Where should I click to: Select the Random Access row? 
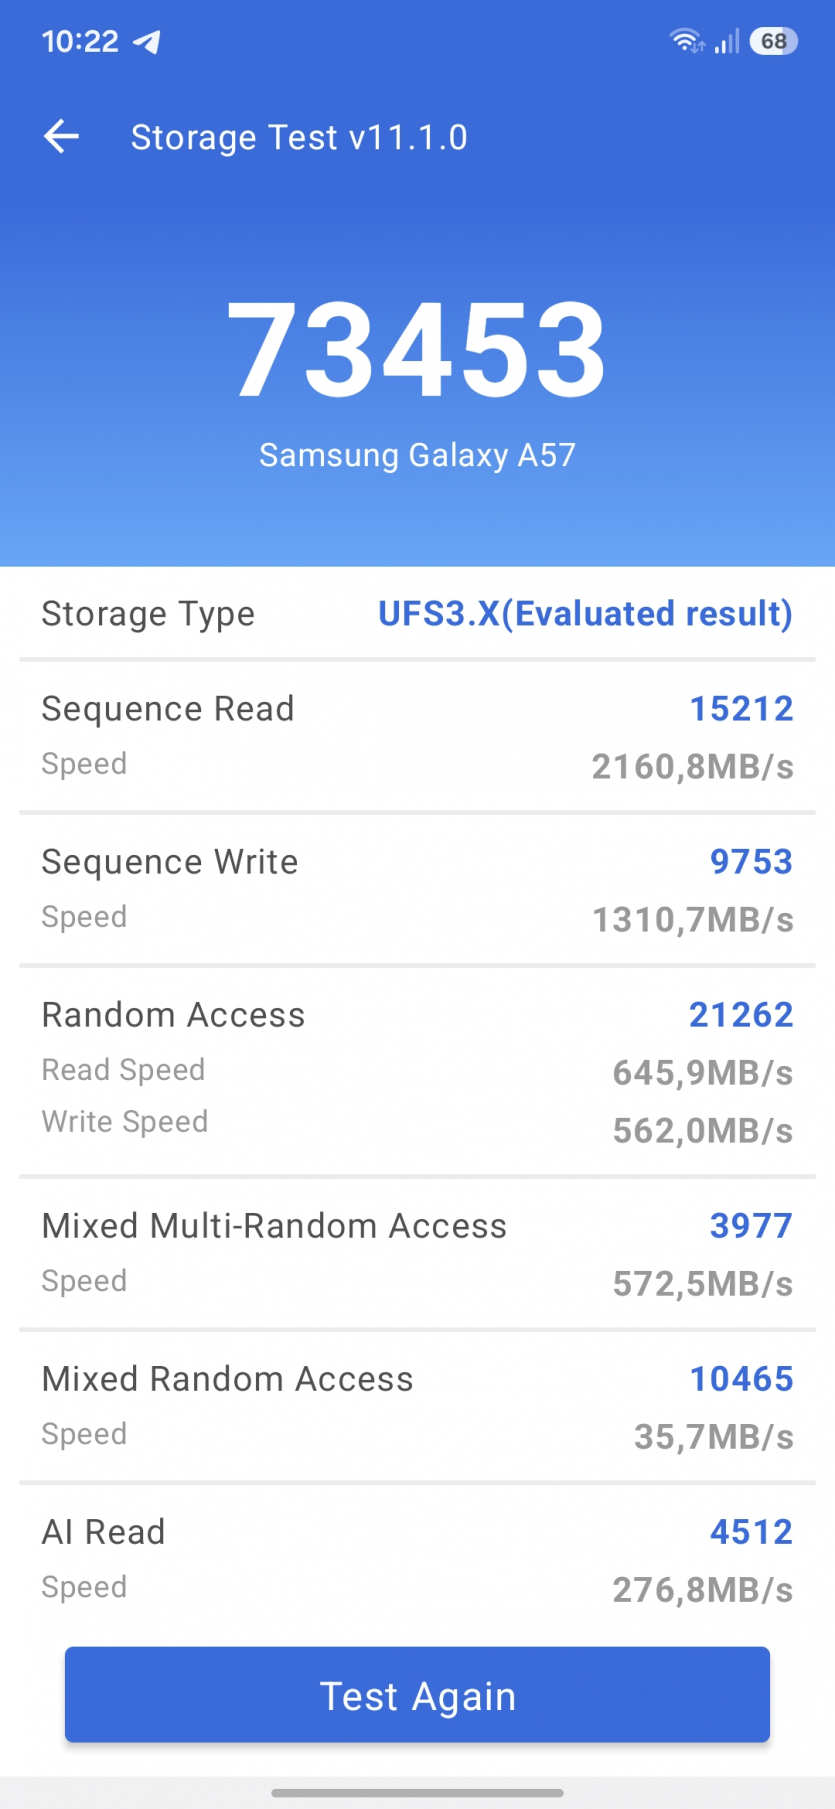coord(417,1070)
